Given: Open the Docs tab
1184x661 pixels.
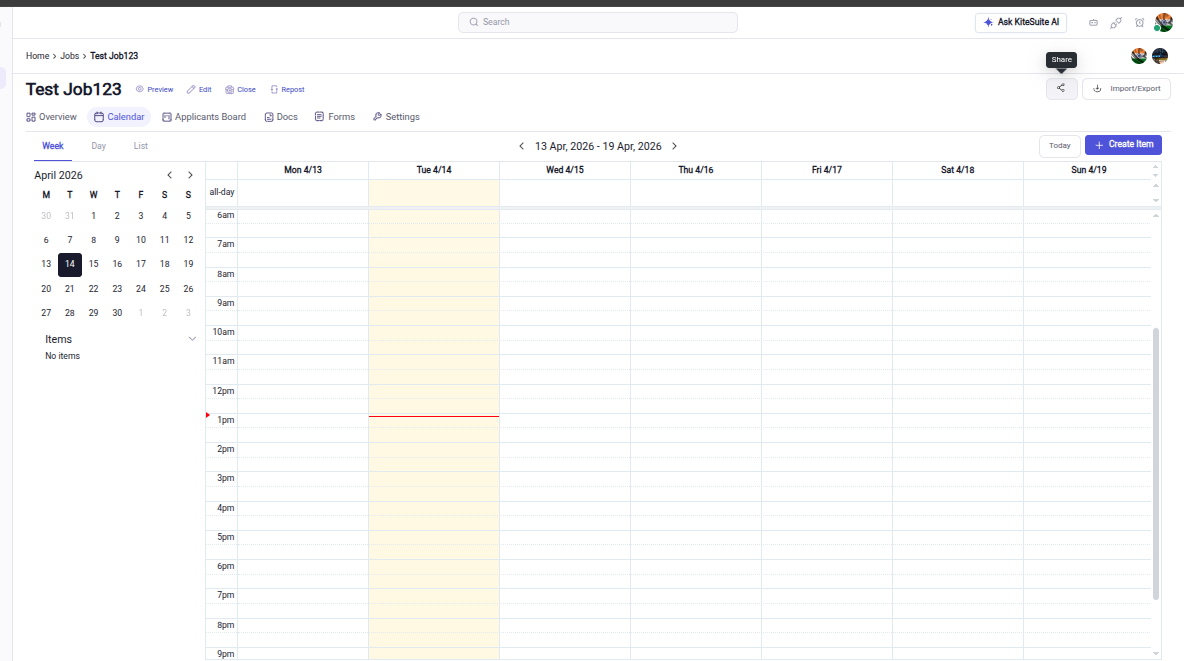Looking at the screenshot, I should coord(281,117).
